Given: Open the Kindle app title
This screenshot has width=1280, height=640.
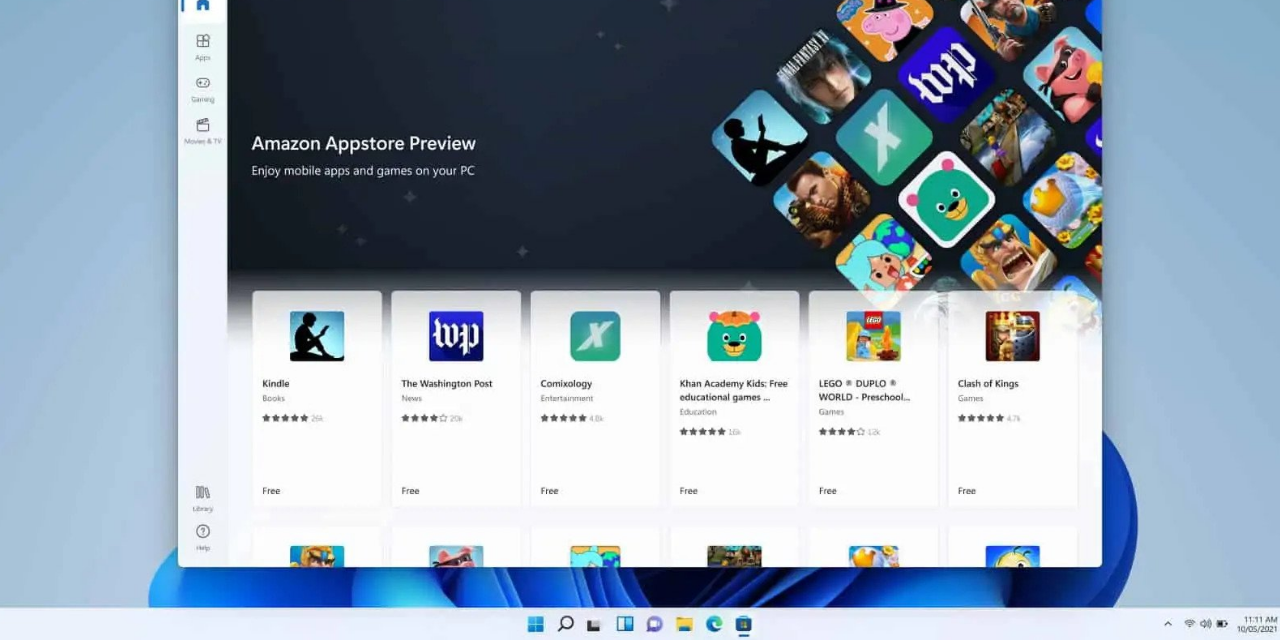Looking at the screenshot, I should point(276,384).
